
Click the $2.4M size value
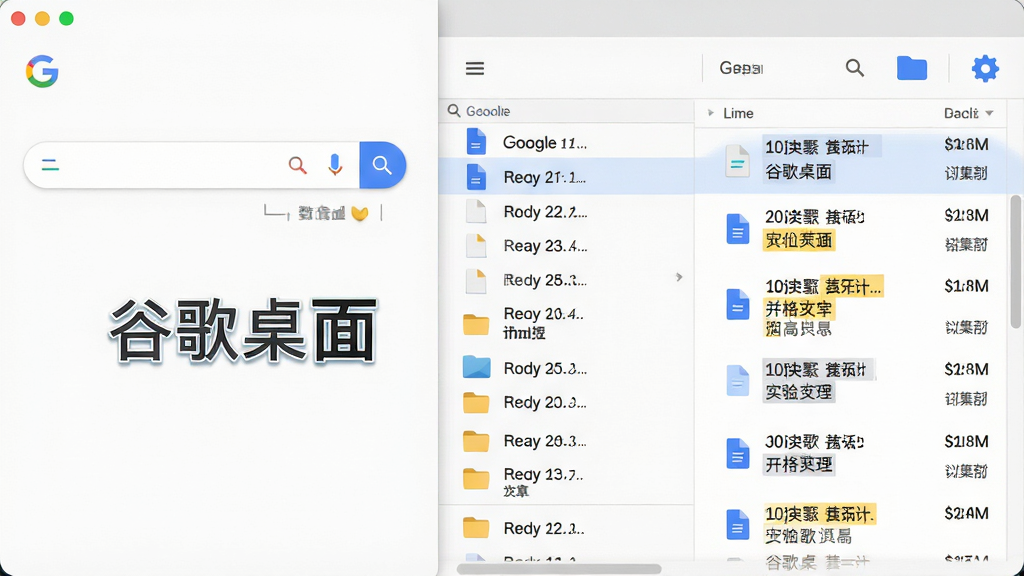(x=967, y=513)
